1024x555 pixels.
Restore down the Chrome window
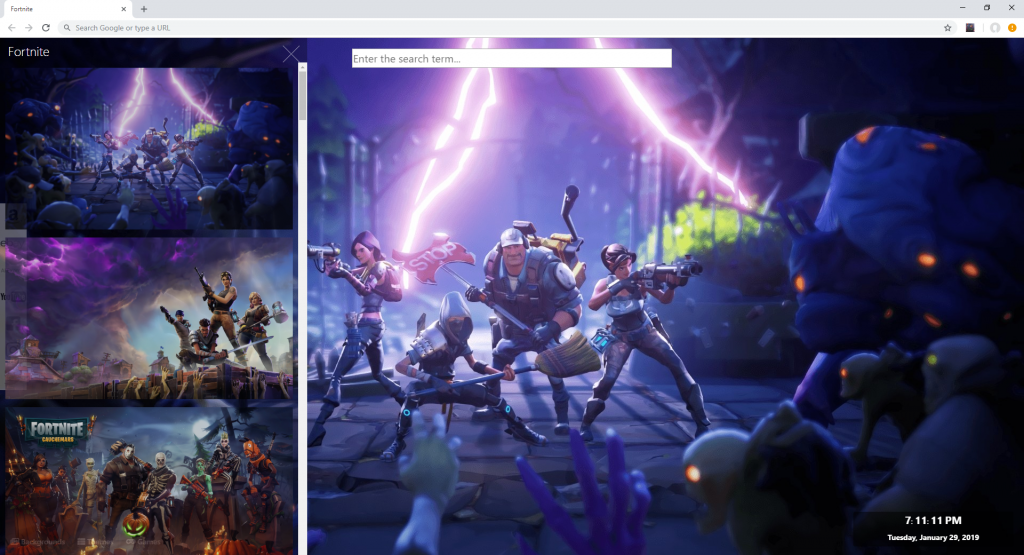(987, 8)
